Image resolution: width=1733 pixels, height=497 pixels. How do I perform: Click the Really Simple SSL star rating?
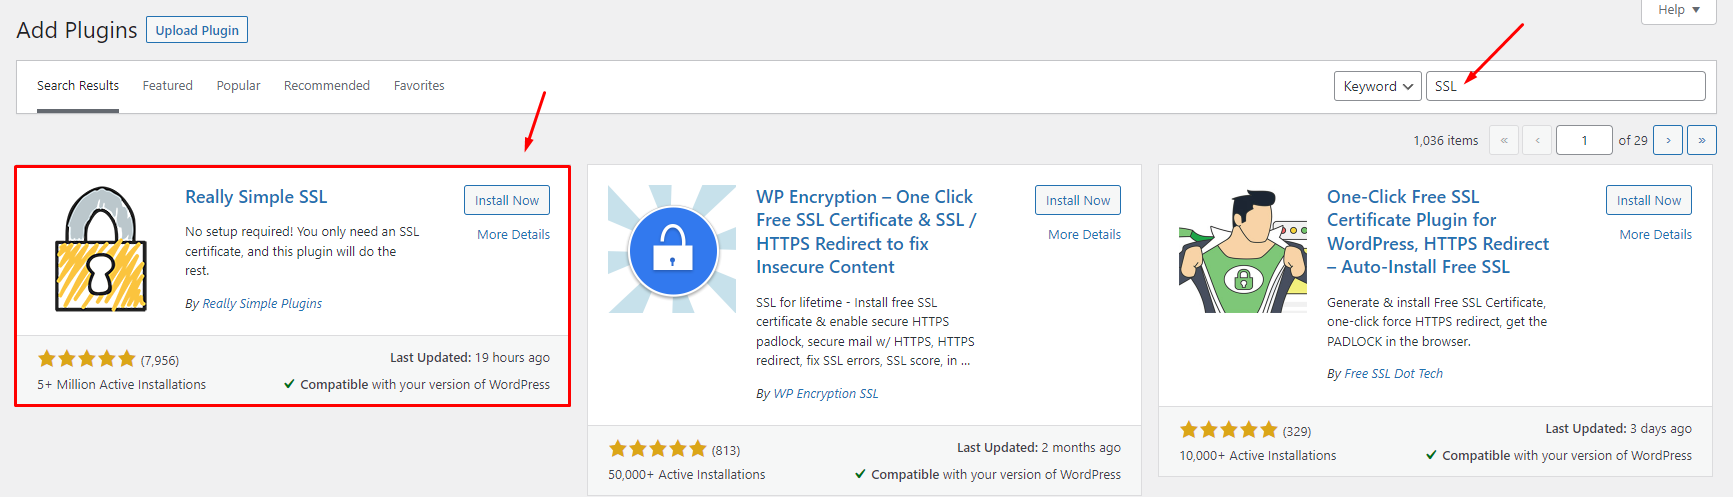(87, 359)
